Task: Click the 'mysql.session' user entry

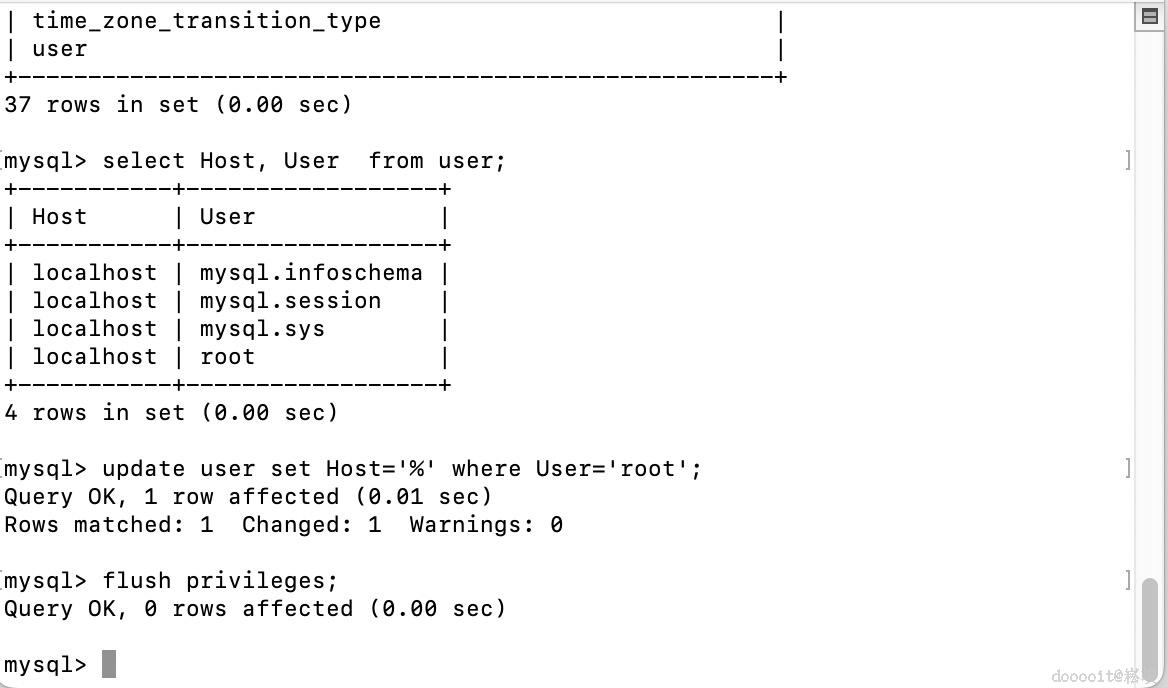Action: click(x=290, y=301)
